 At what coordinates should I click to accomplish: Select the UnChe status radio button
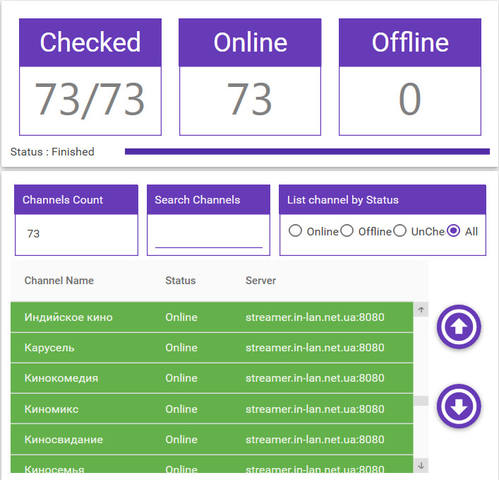pyautogui.click(x=399, y=231)
